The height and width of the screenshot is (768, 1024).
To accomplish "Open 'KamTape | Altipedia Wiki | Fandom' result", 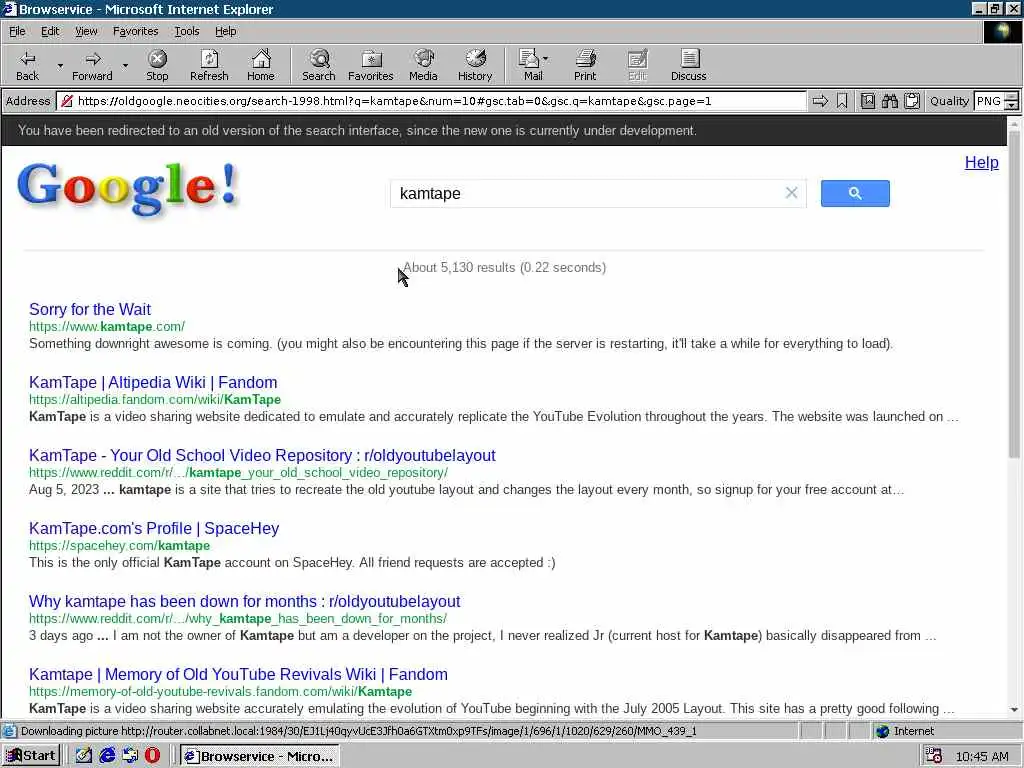I will click(153, 383).
